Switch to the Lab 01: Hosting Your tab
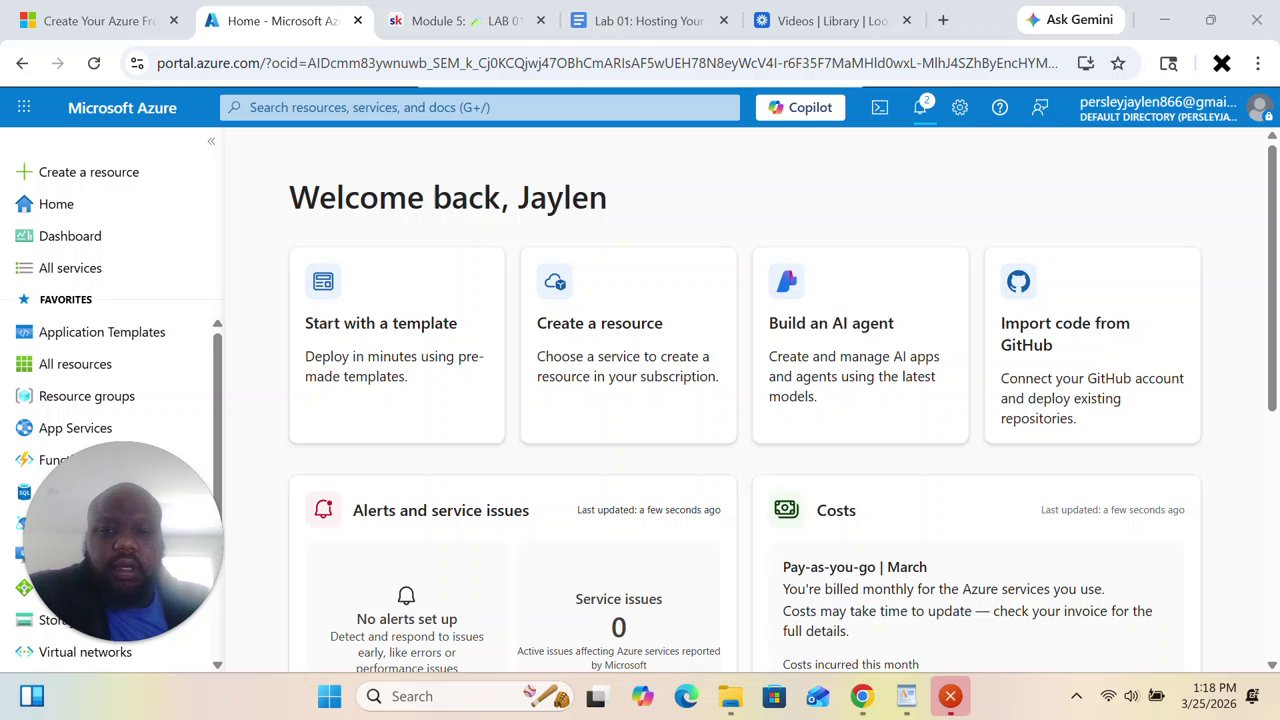Screen dimensions: 1280x720 [650, 20]
